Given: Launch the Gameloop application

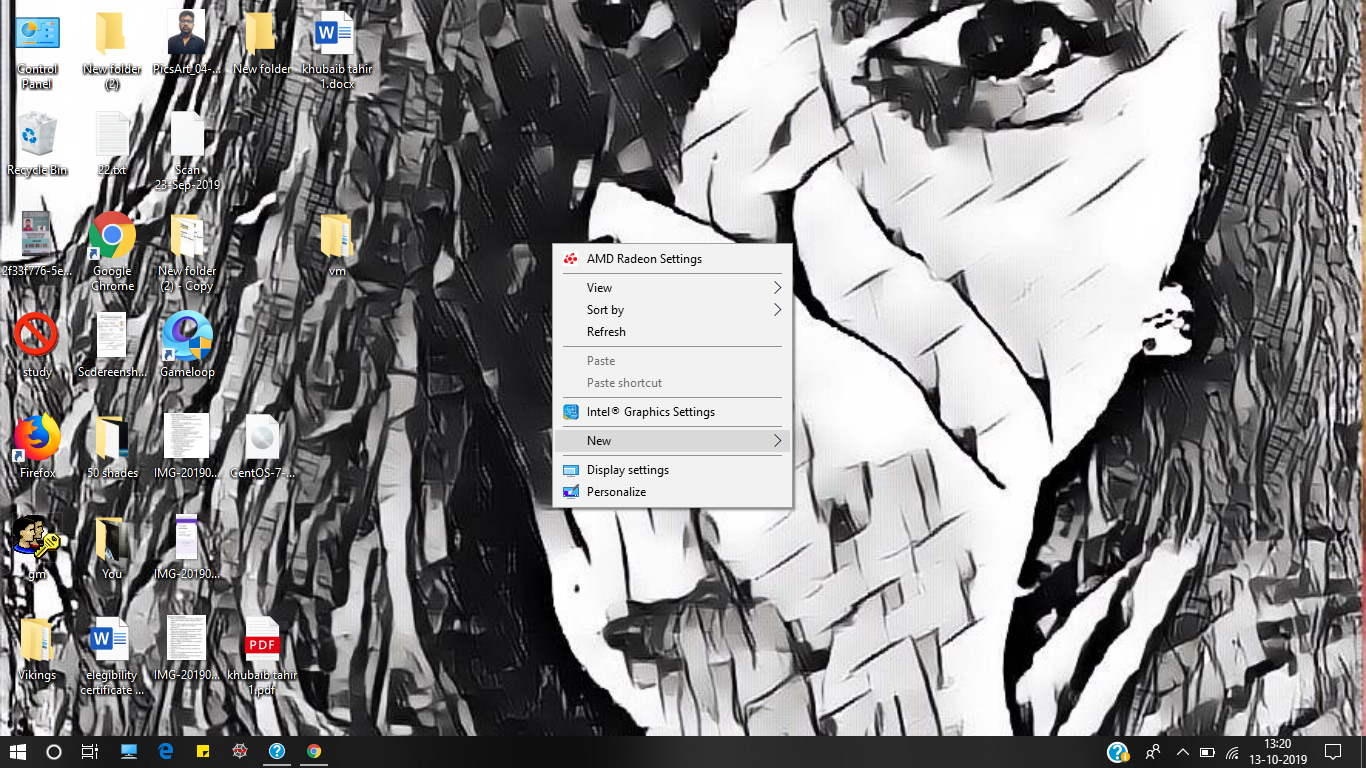Looking at the screenshot, I should [x=186, y=335].
